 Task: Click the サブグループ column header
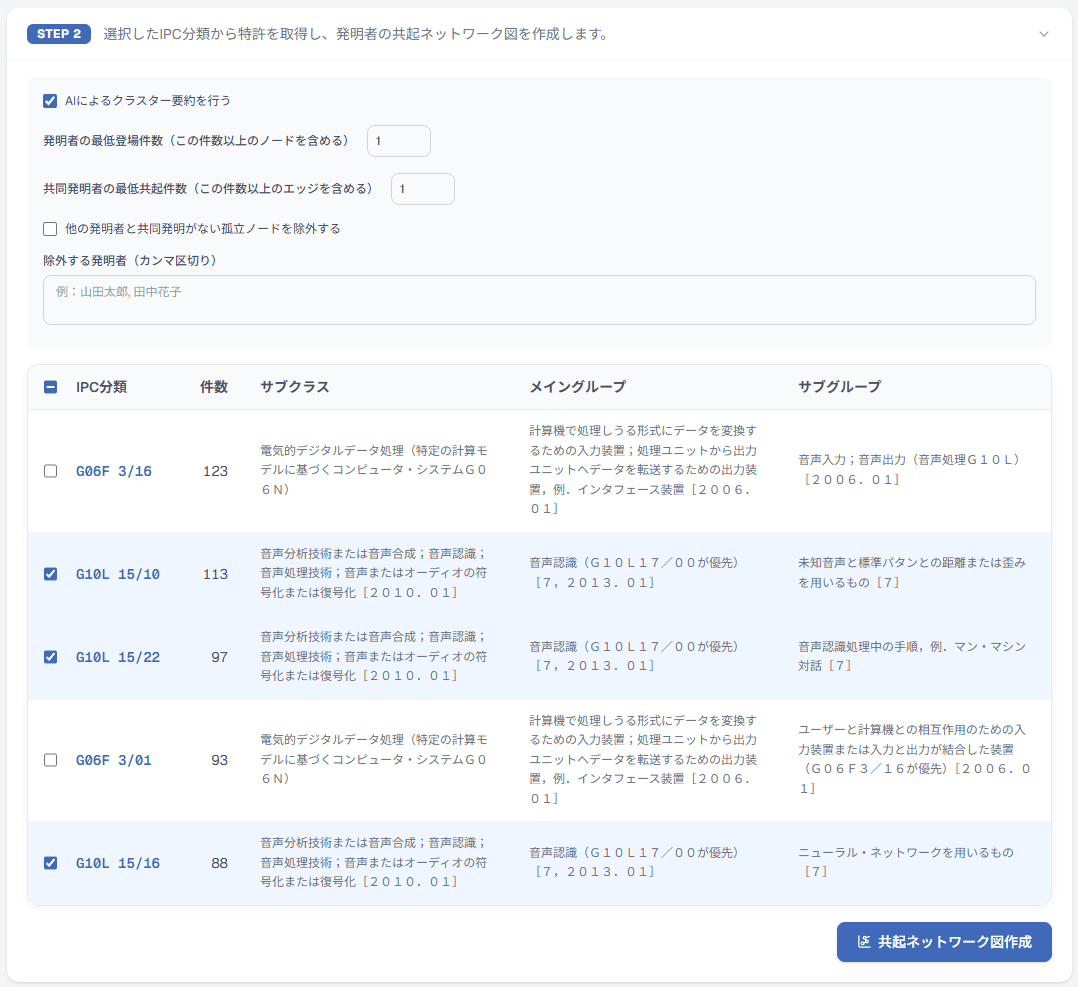[839, 387]
